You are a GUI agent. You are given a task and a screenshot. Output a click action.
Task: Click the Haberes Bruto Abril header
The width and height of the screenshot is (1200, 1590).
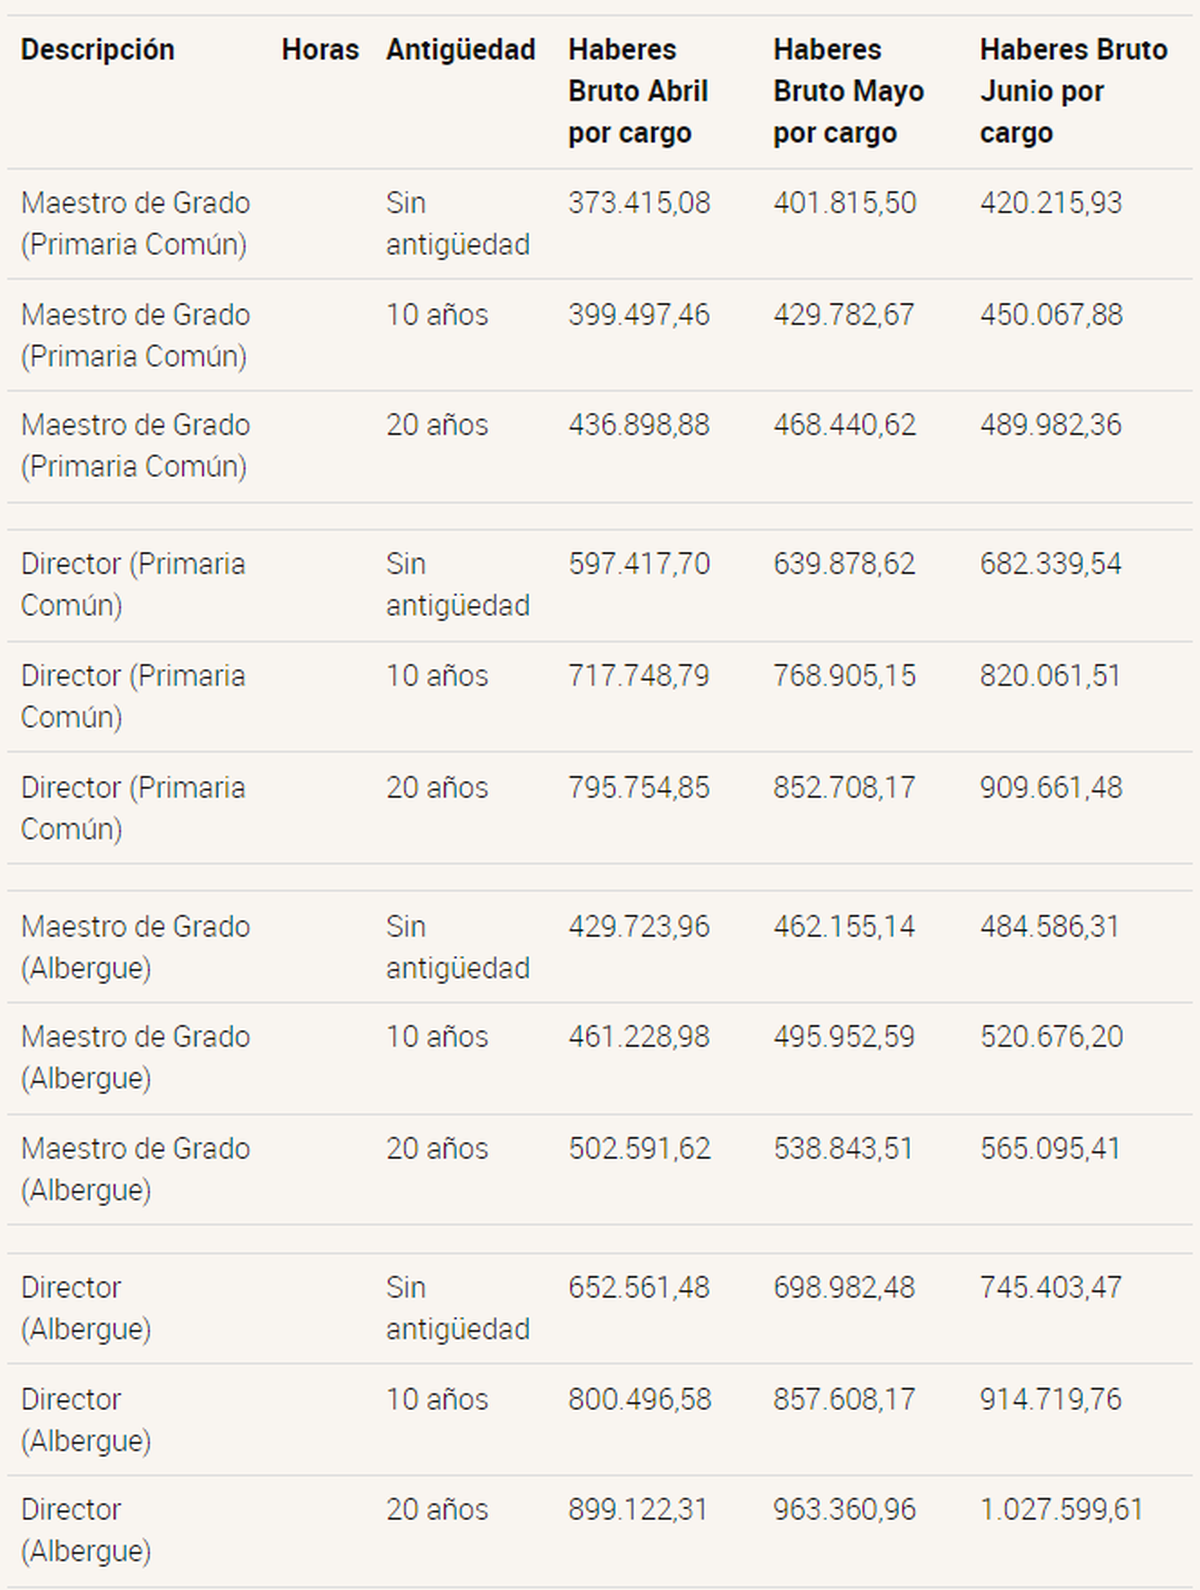tap(638, 91)
